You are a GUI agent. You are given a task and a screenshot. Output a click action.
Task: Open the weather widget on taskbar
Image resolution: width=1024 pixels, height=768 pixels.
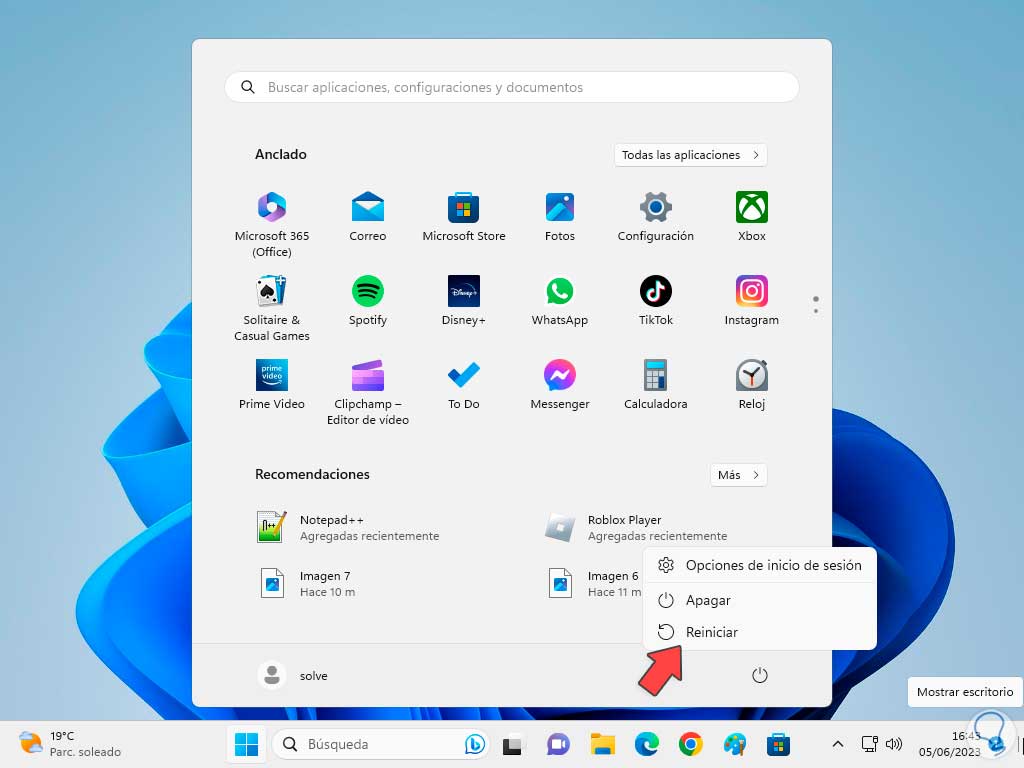[70, 744]
